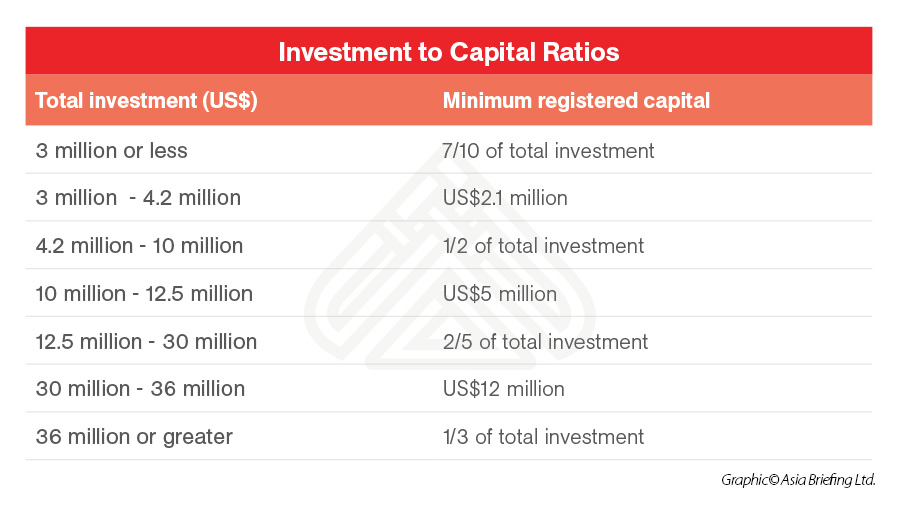Click the '3 million or less' cell
This screenshot has height=509, width=900.
(x=112, y=151)
